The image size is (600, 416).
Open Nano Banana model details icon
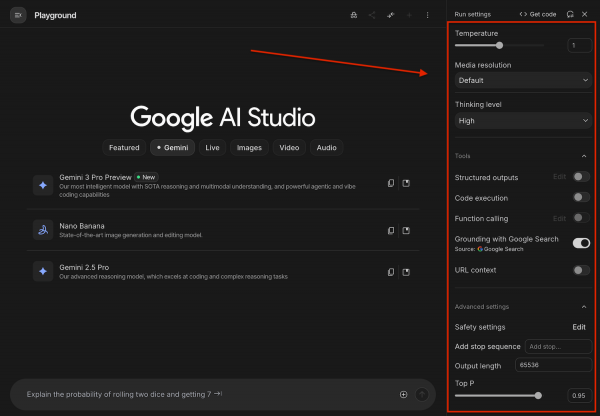click(x=406, y=230)
